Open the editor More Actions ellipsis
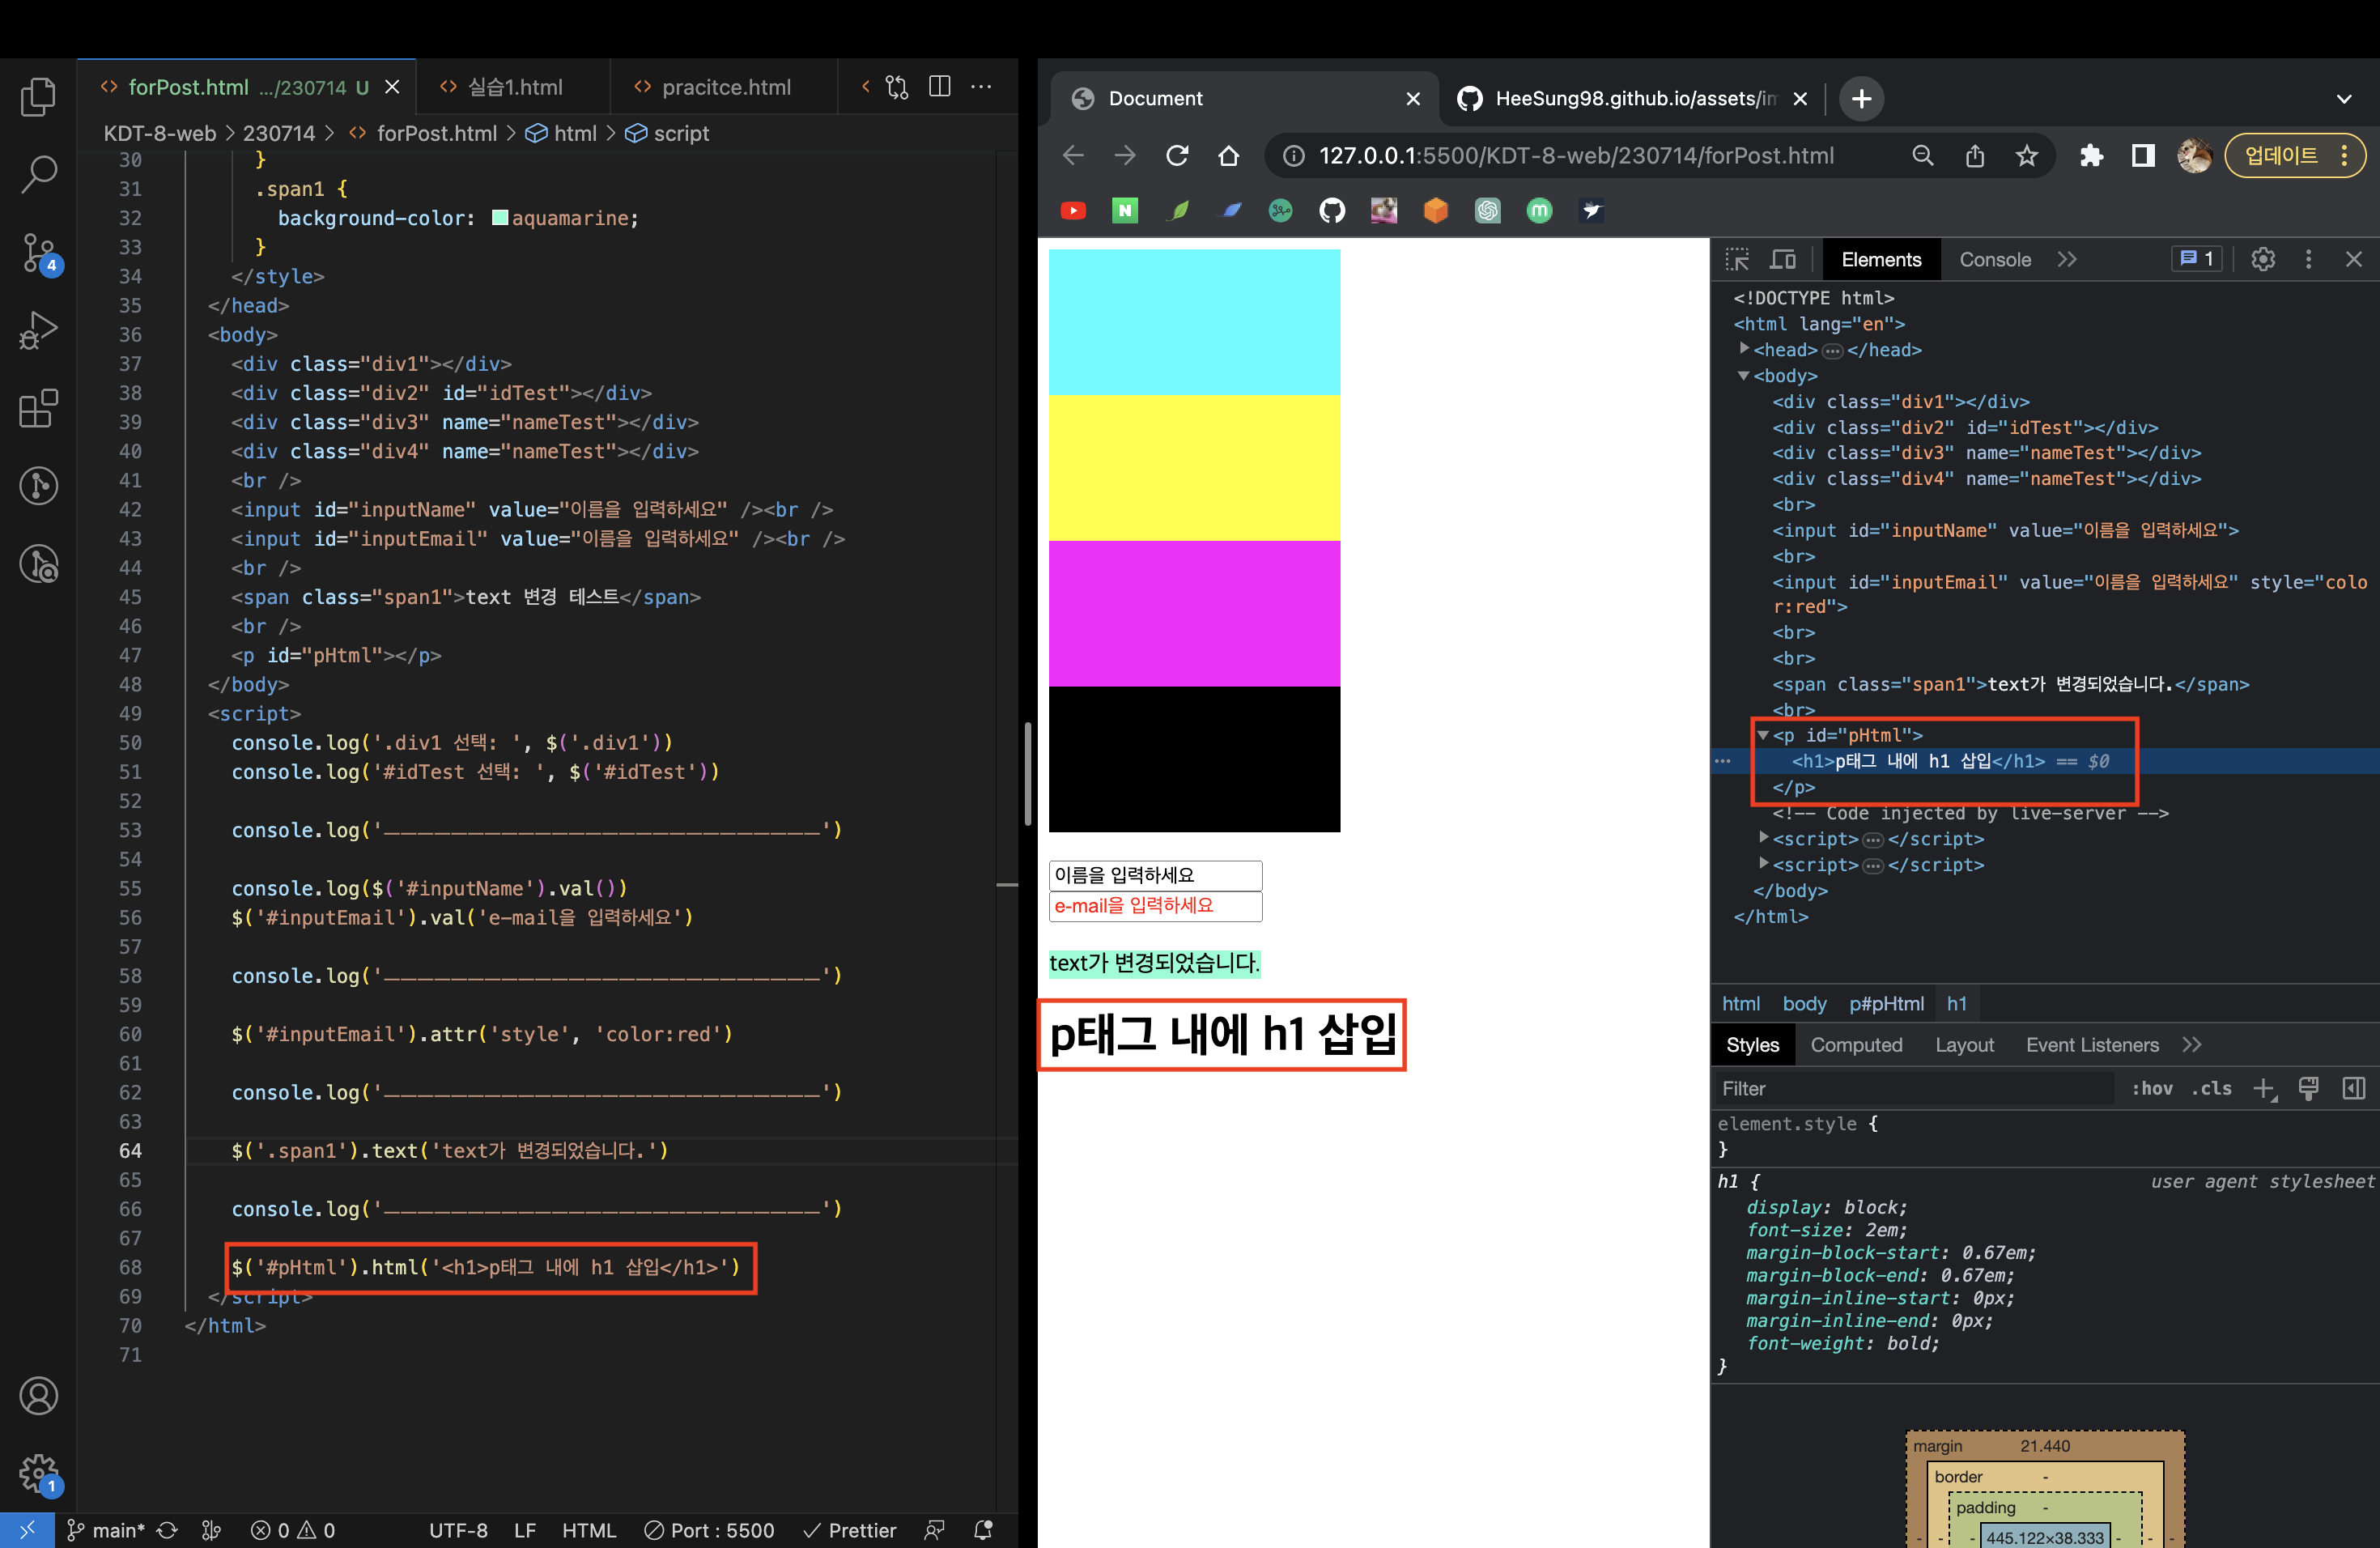This screenshot has width=2380, height=1548. (982, 87)
